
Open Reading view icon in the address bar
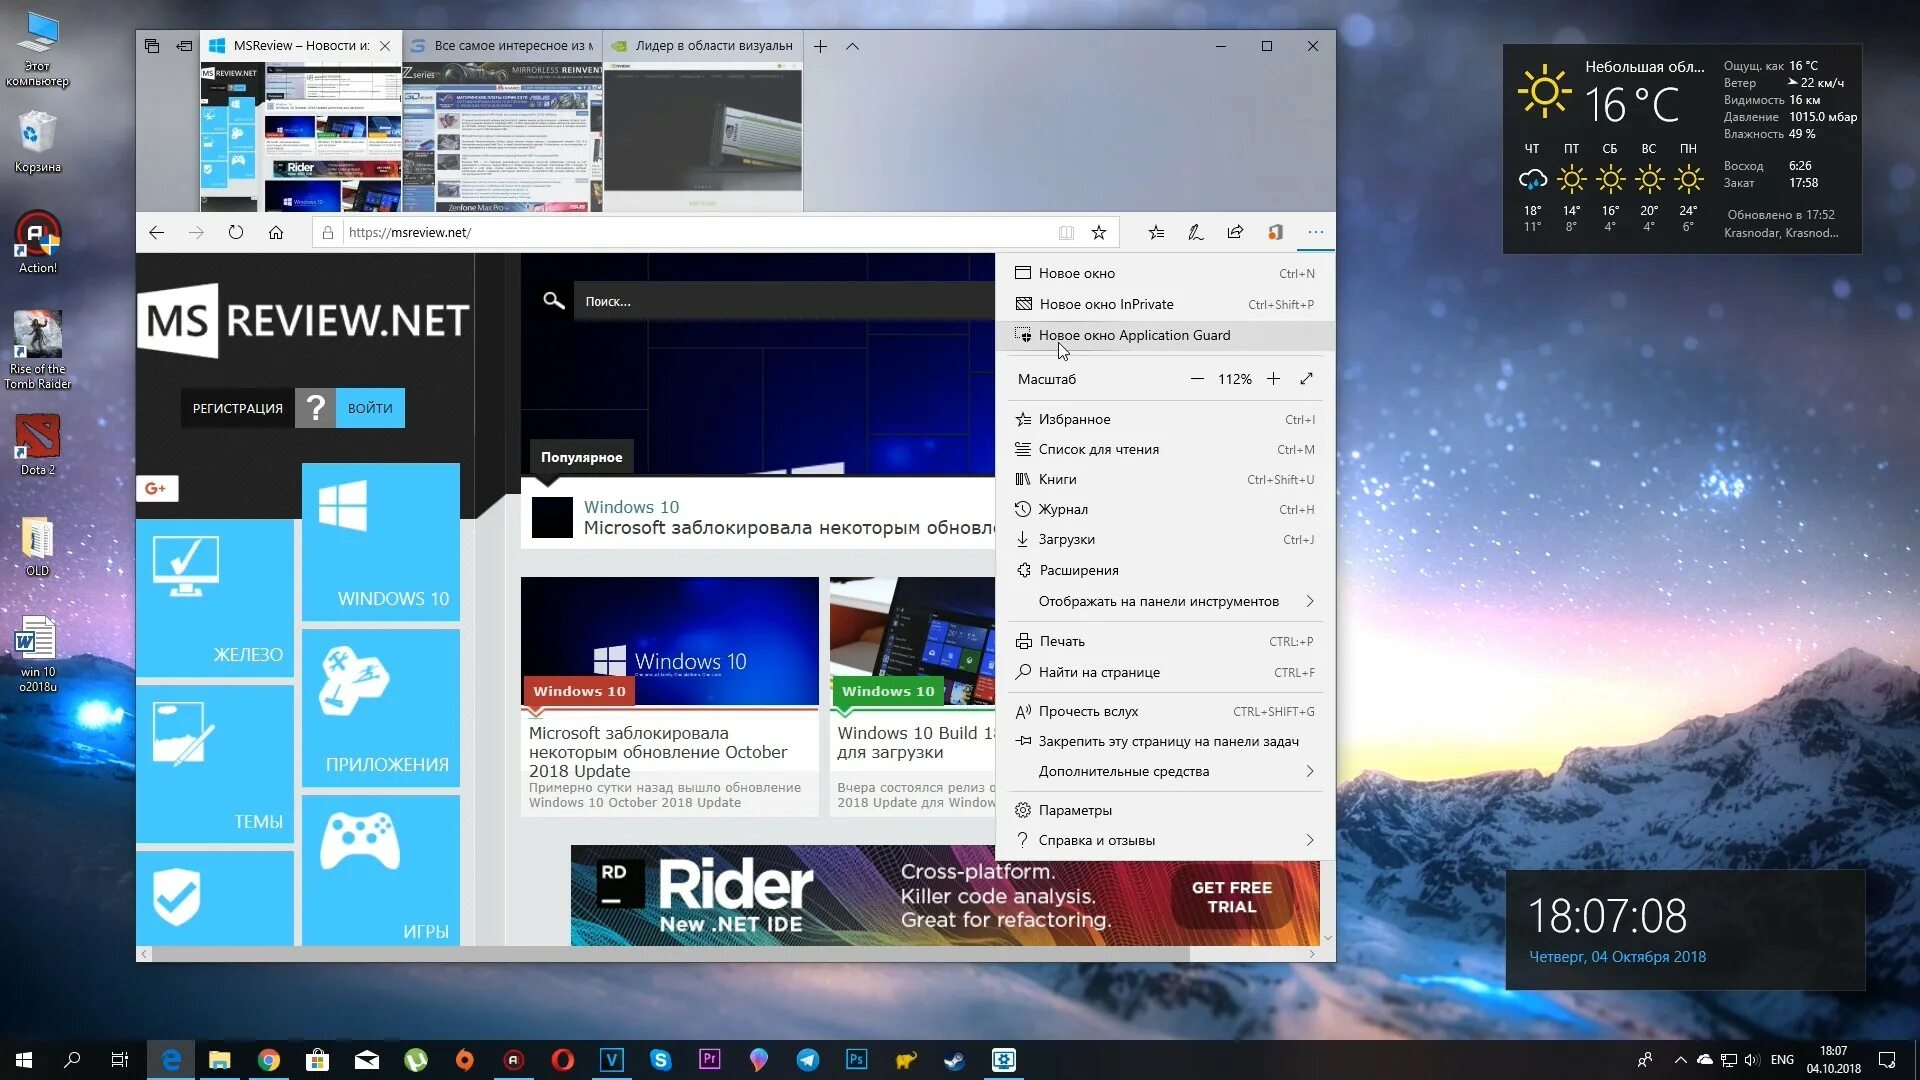pos(1066,232)
